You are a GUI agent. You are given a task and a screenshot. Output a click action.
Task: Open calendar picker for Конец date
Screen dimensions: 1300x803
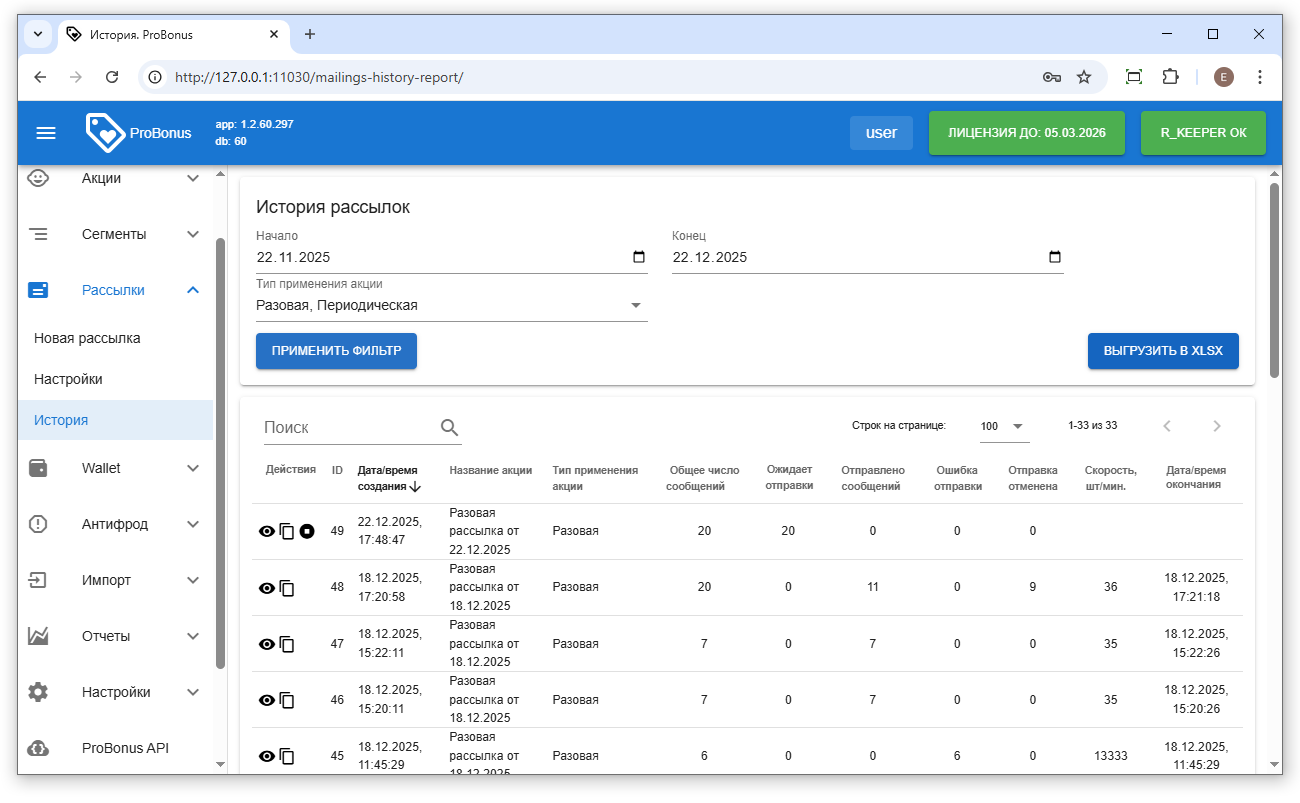[1055, 257]
